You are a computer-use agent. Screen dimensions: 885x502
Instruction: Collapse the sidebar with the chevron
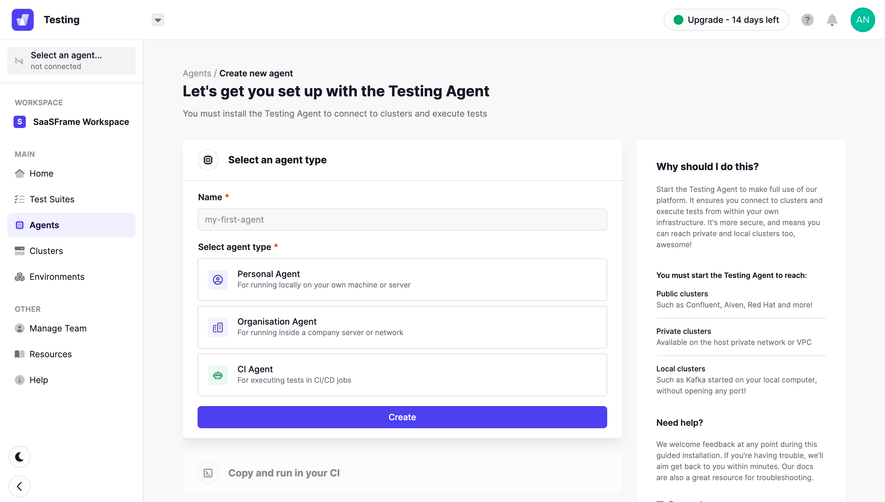[20, 486]
